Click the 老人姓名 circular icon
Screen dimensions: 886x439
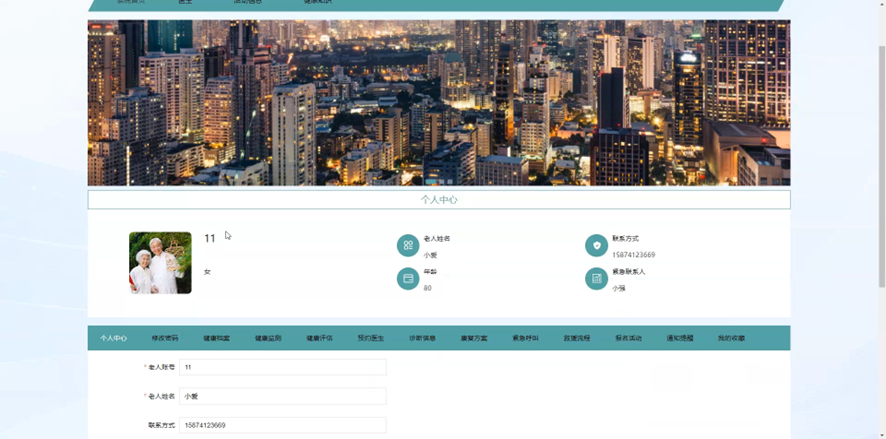click(x=408, y=246)
